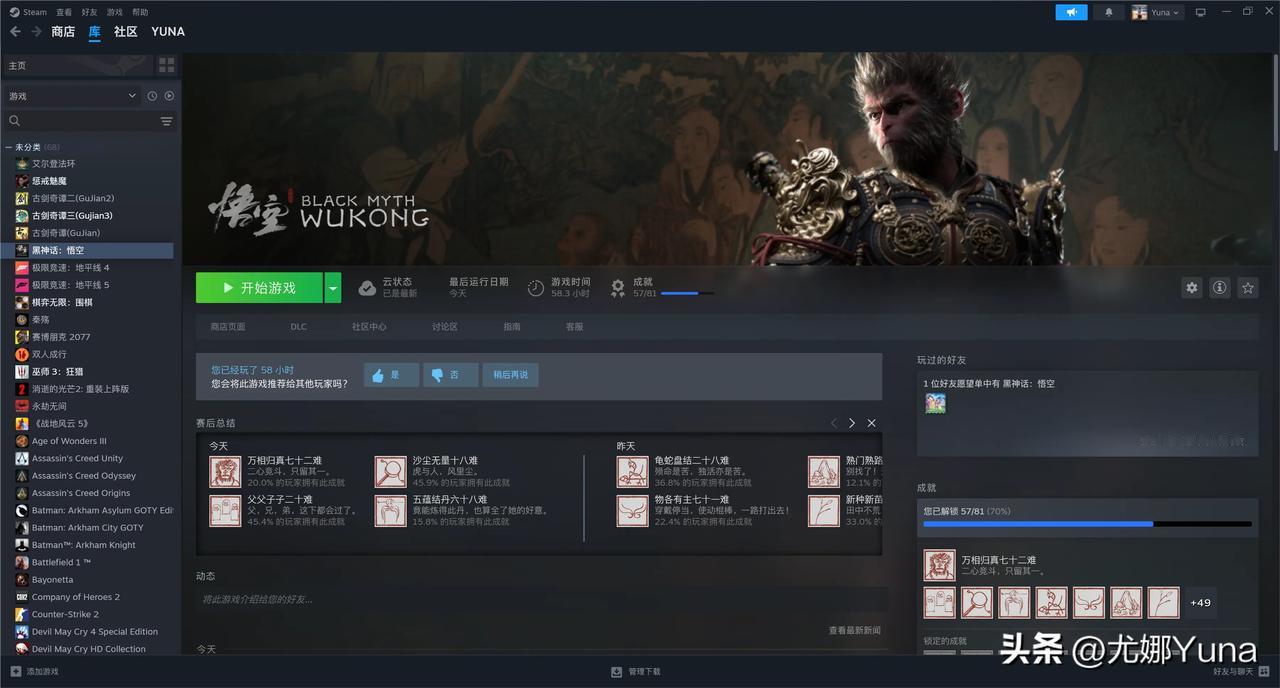Image resolution: width=1280 pixels, height=688 pixels.
Task: Open the 好友 menu
Action: point(89,12)
